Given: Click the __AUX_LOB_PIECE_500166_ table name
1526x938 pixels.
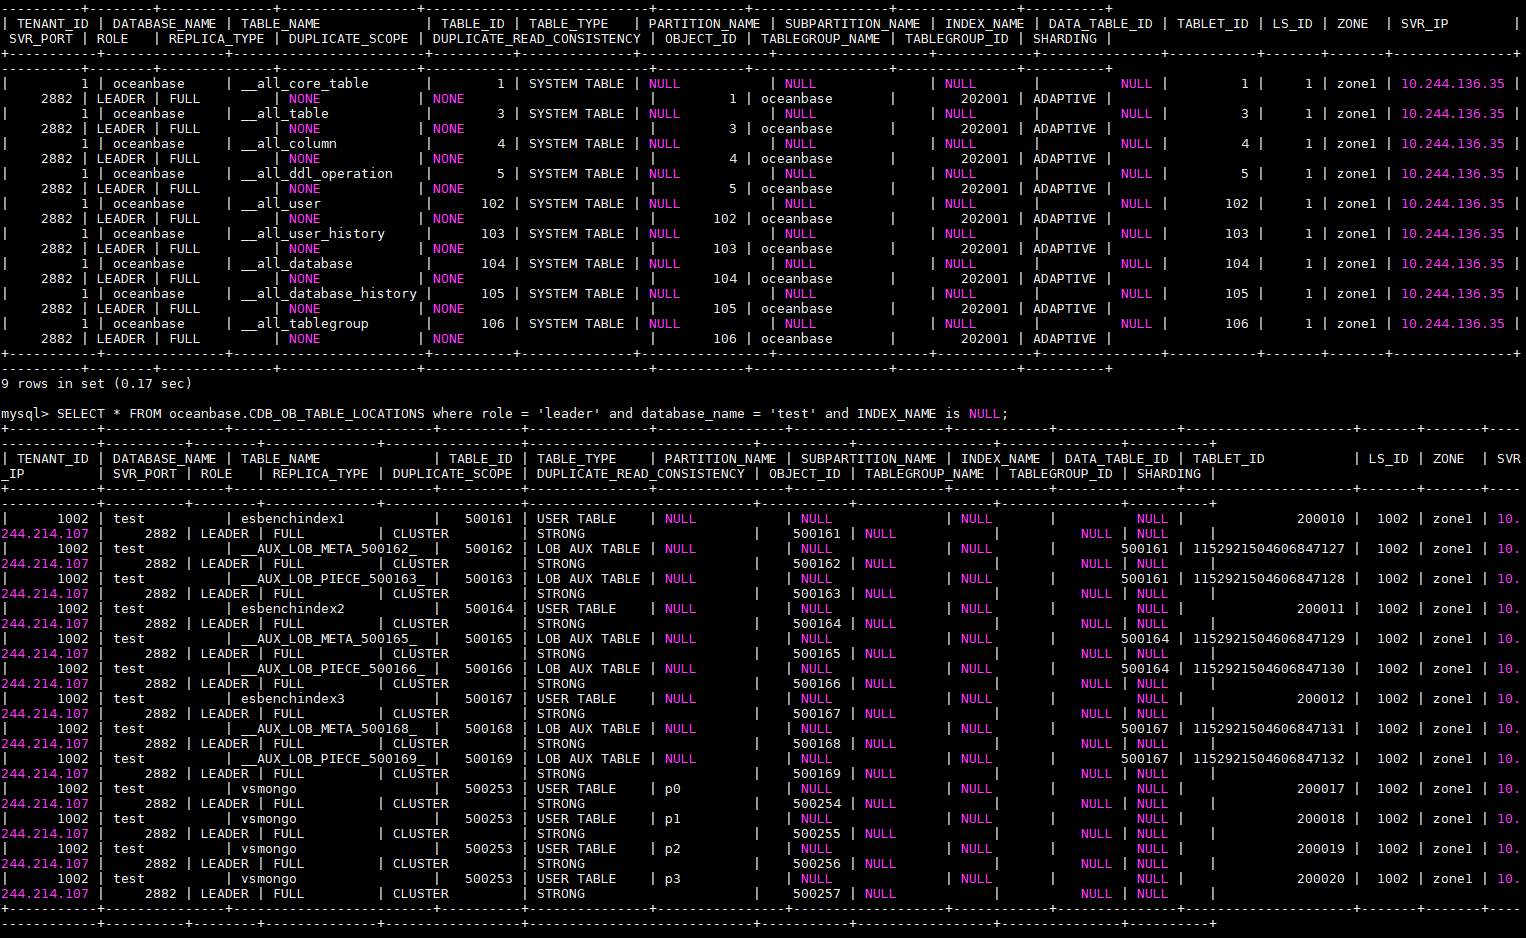Looking at the screenshot, I should point(333,669).
